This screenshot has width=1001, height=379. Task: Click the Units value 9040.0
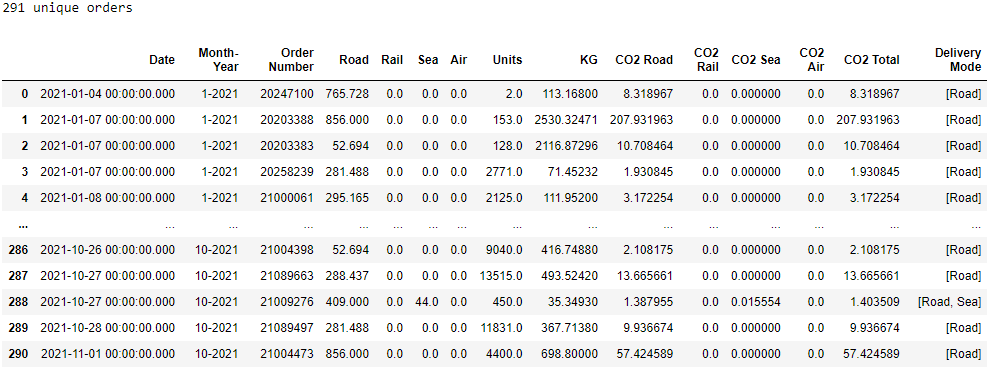pos(504,250)
